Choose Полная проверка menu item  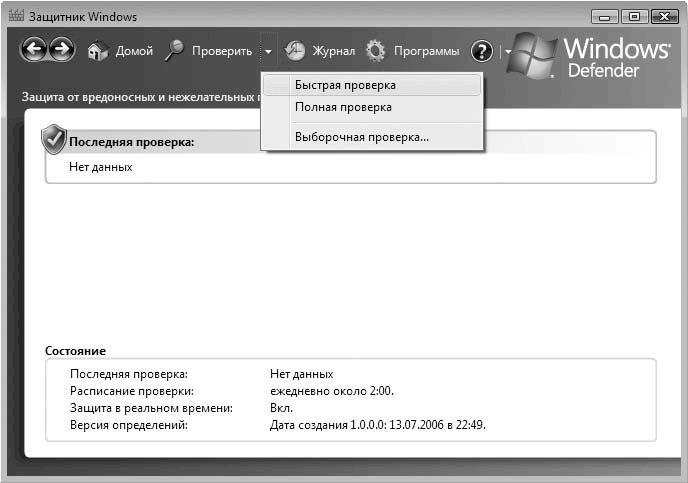(343, 107)
